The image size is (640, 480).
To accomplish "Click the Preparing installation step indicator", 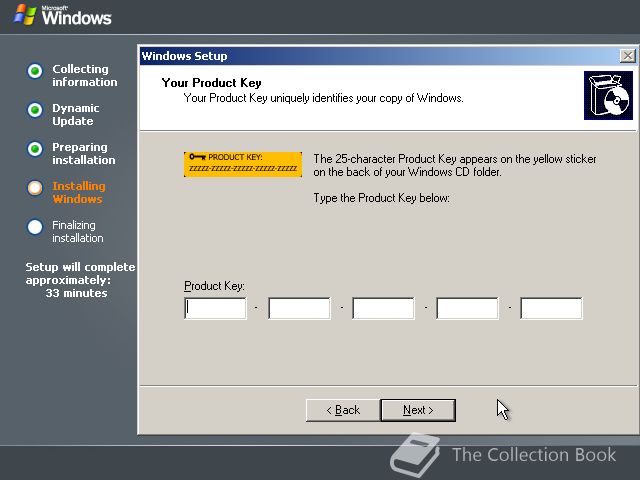I will pyautogui.click(x=35, y=149).
